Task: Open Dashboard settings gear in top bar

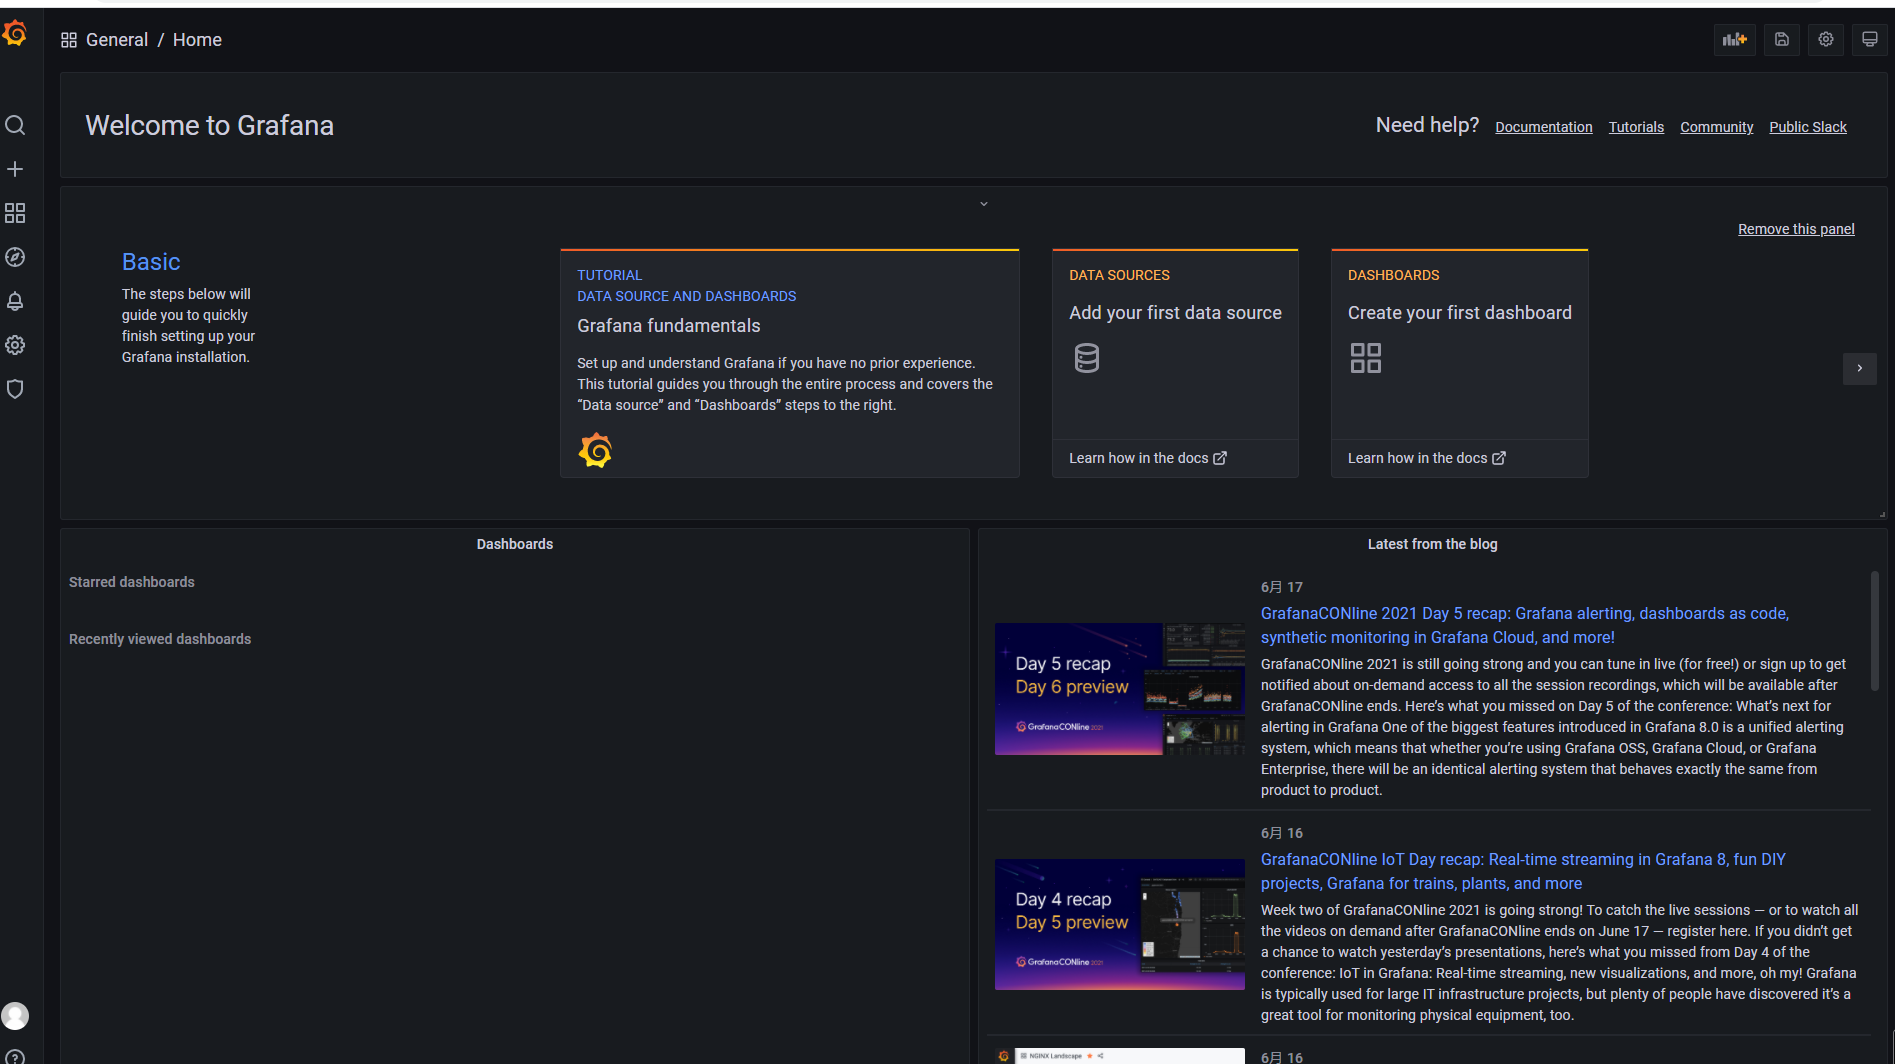Action: 1826,40
